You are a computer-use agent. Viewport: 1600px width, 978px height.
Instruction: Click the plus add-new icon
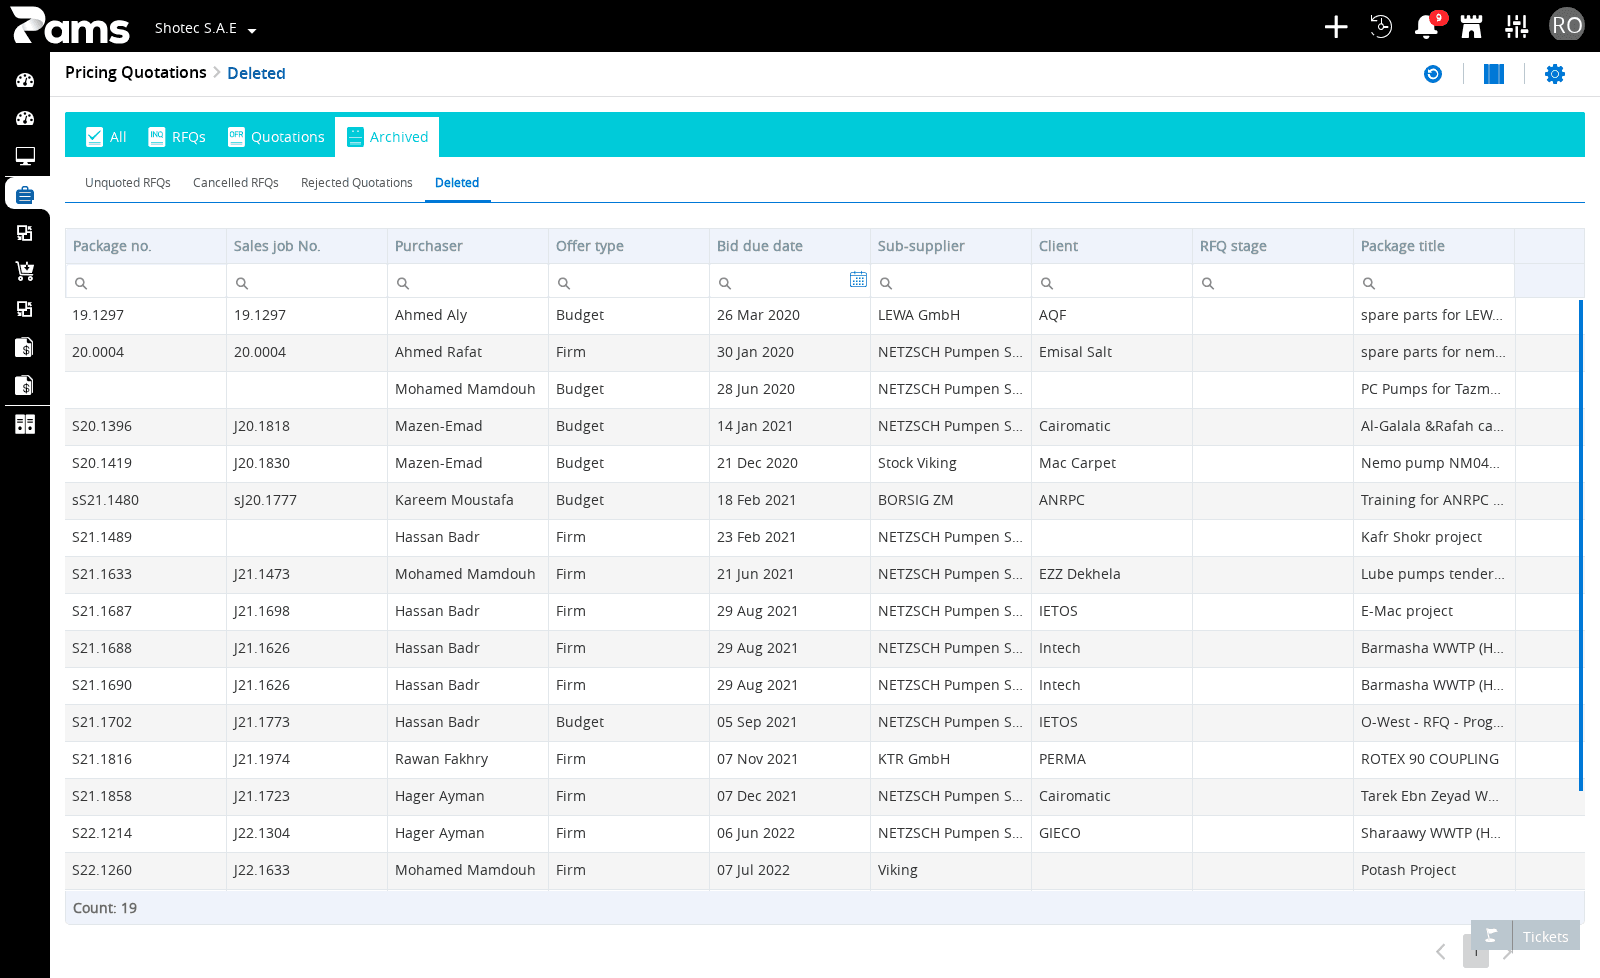point(1336,27)
